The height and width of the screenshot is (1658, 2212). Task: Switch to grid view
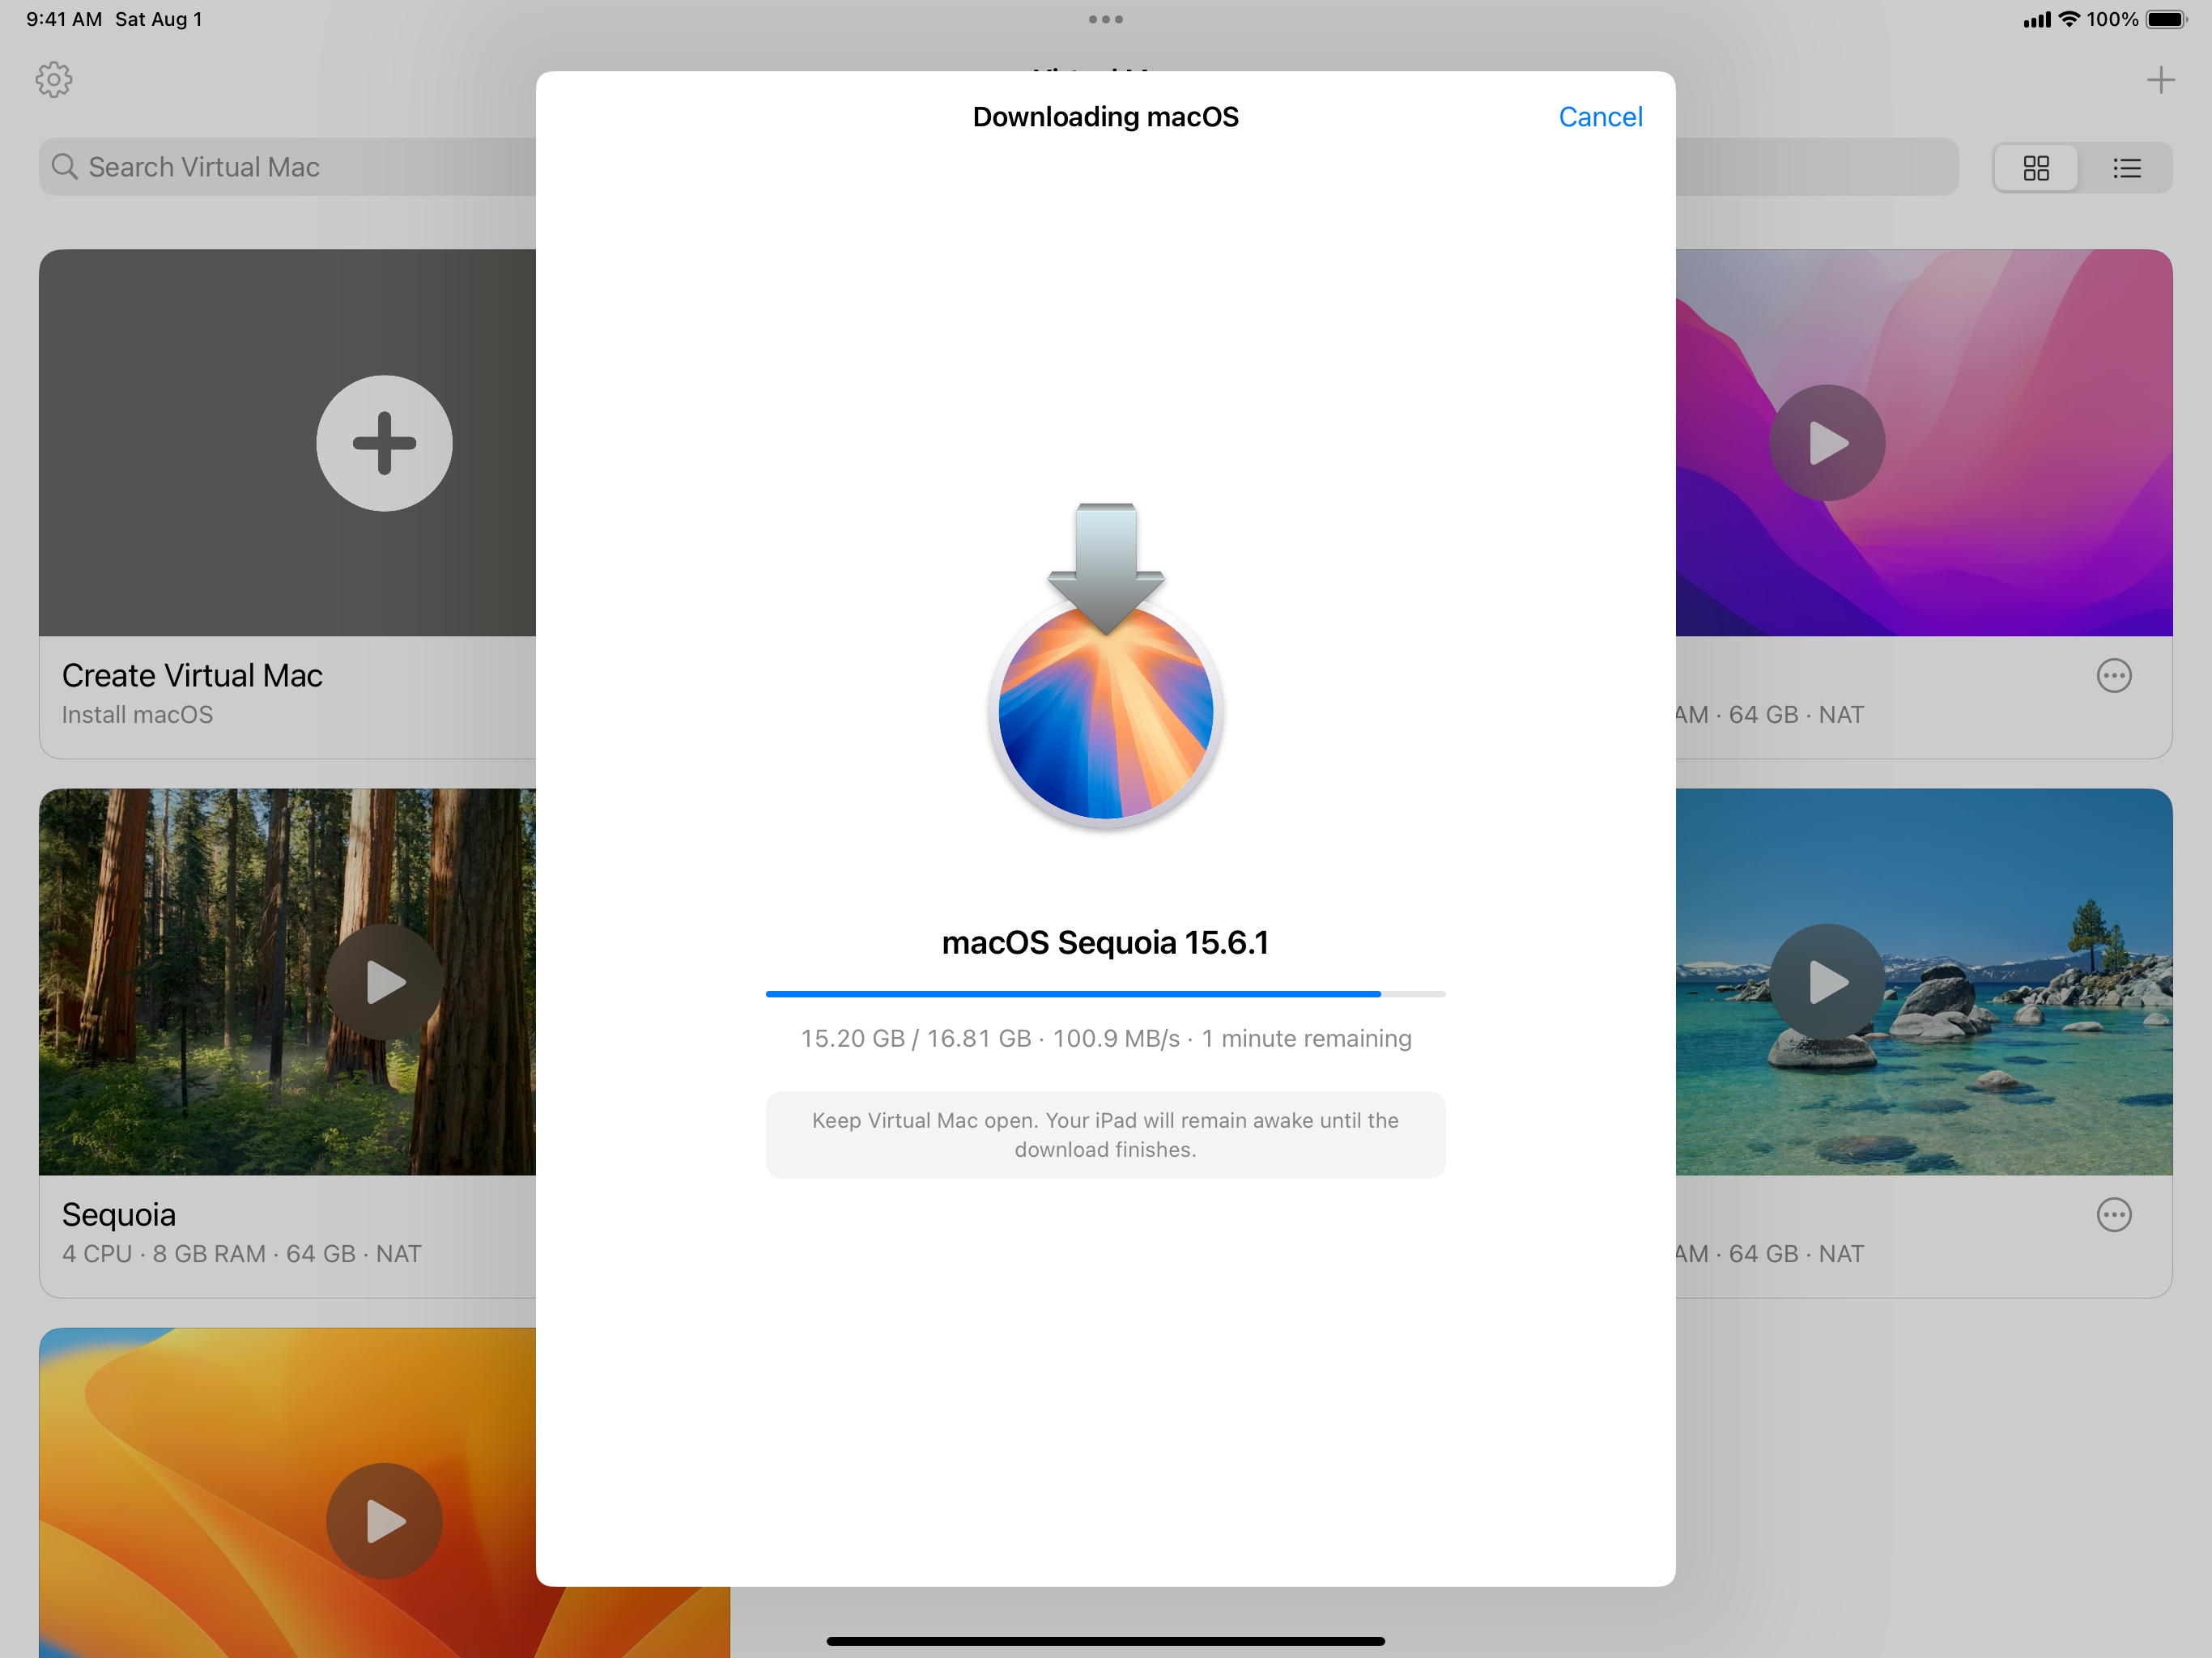[2036, 167]
